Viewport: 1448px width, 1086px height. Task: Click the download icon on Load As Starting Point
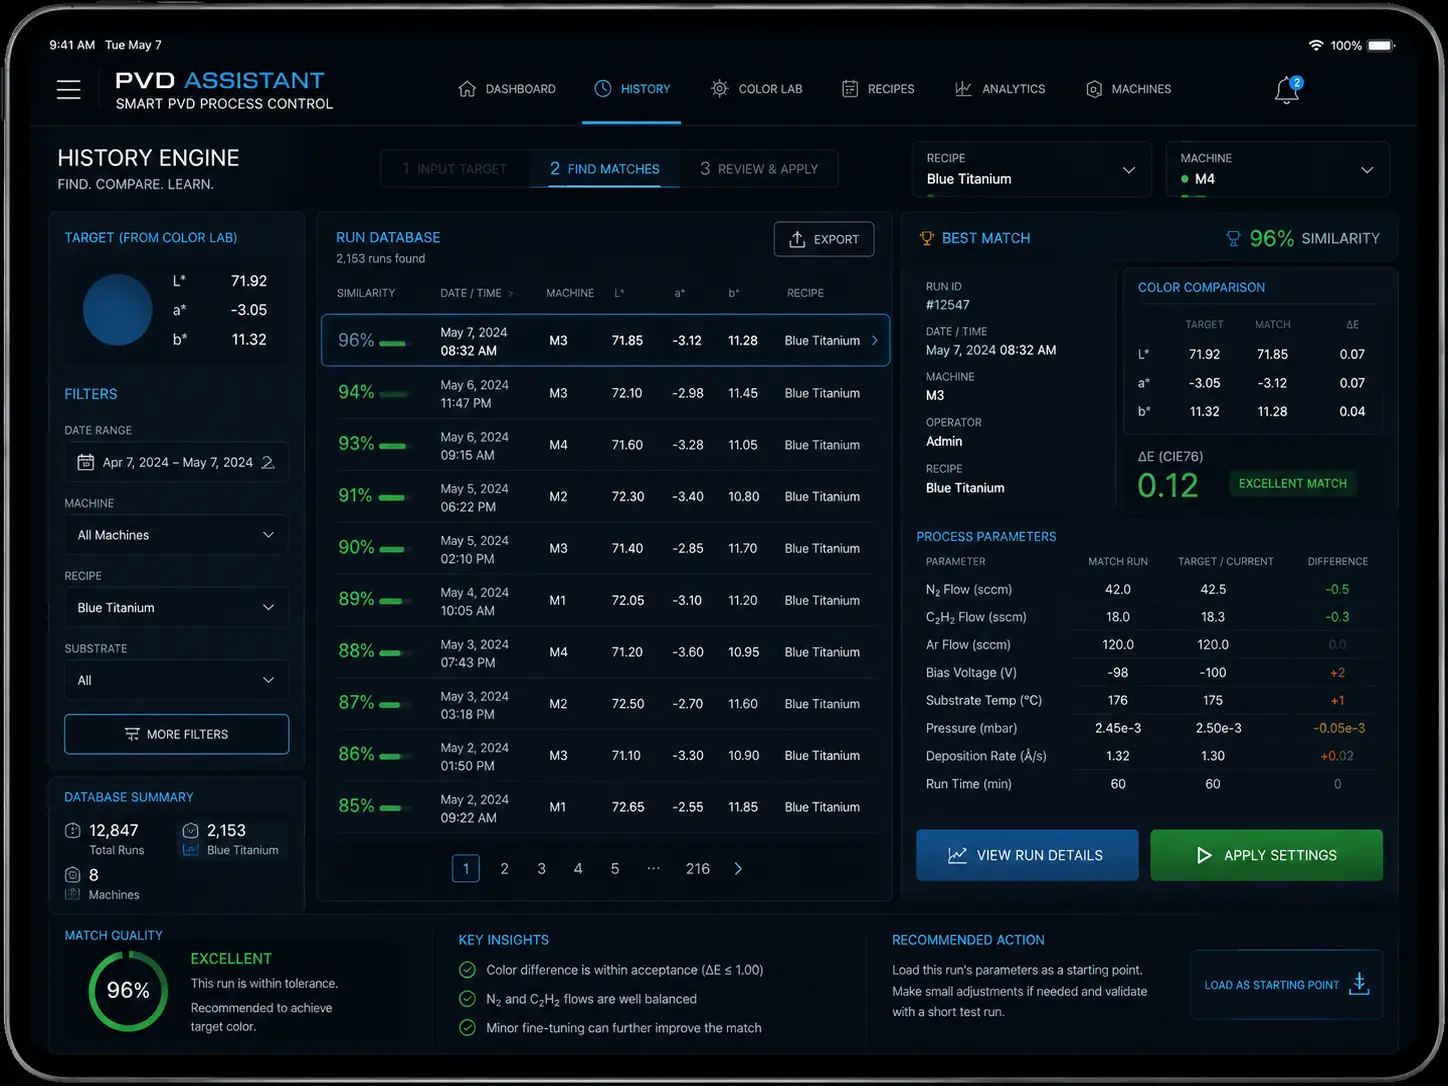(x=1359, y=984)
